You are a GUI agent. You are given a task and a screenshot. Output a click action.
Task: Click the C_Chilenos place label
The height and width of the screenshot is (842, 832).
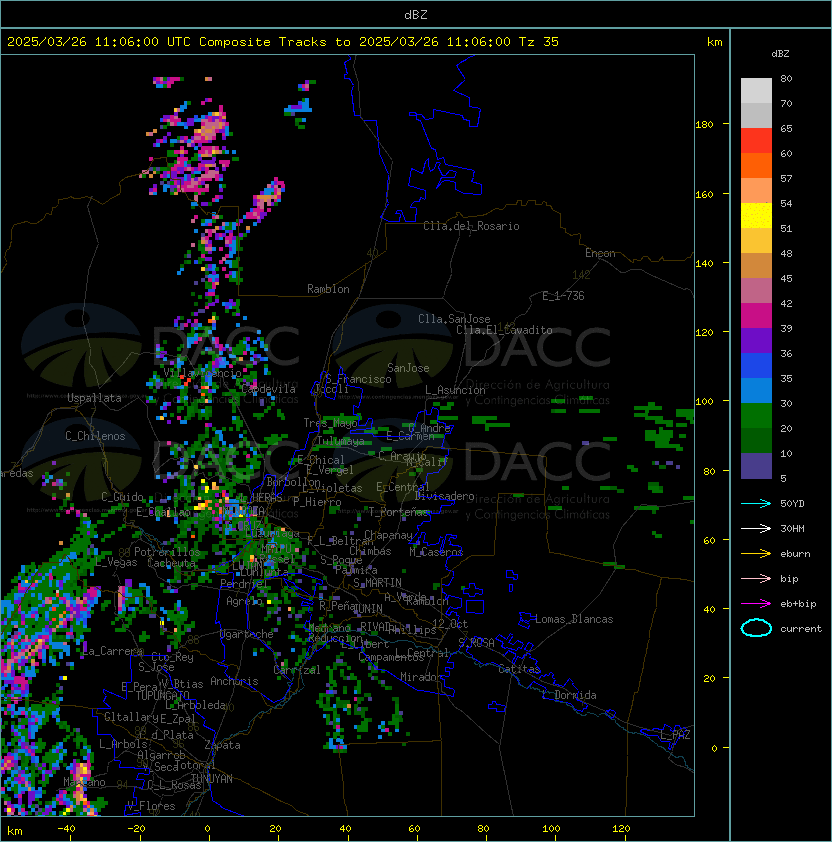tap(95, 436)
